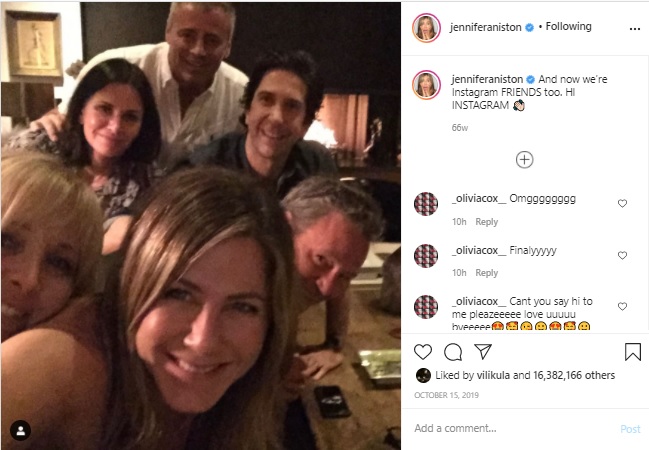
Task: Click the Following button in the header
Action: click(x=568, y=26)
